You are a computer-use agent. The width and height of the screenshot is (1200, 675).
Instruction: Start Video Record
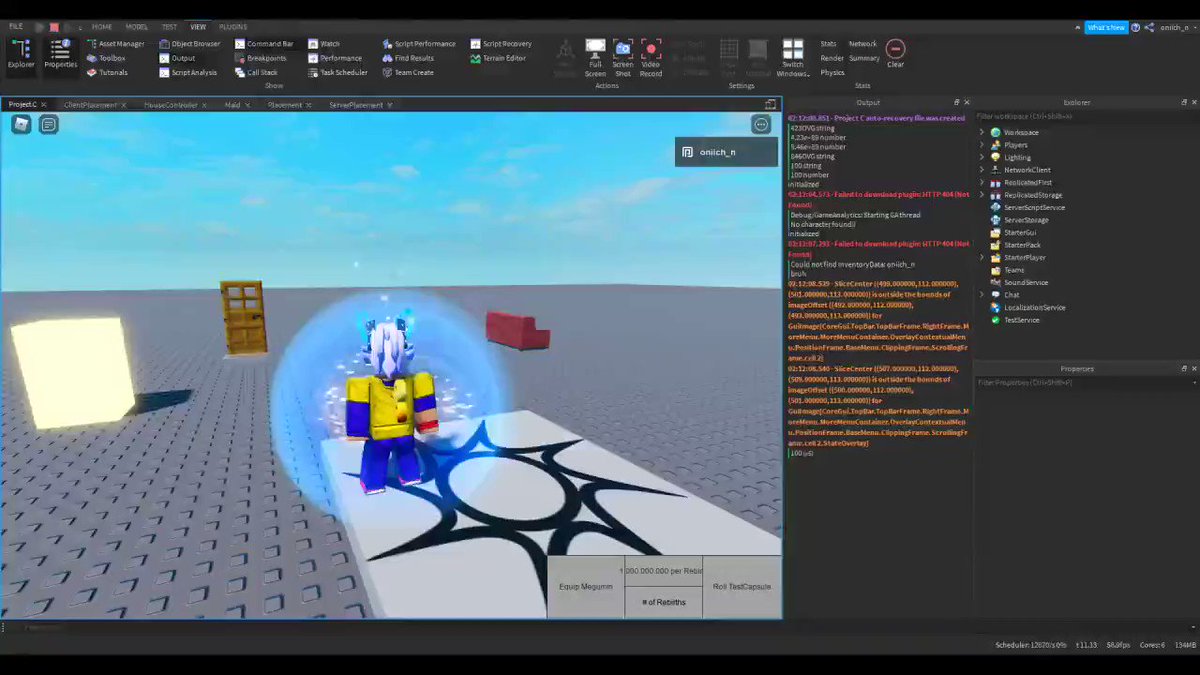tap(651, 58)
